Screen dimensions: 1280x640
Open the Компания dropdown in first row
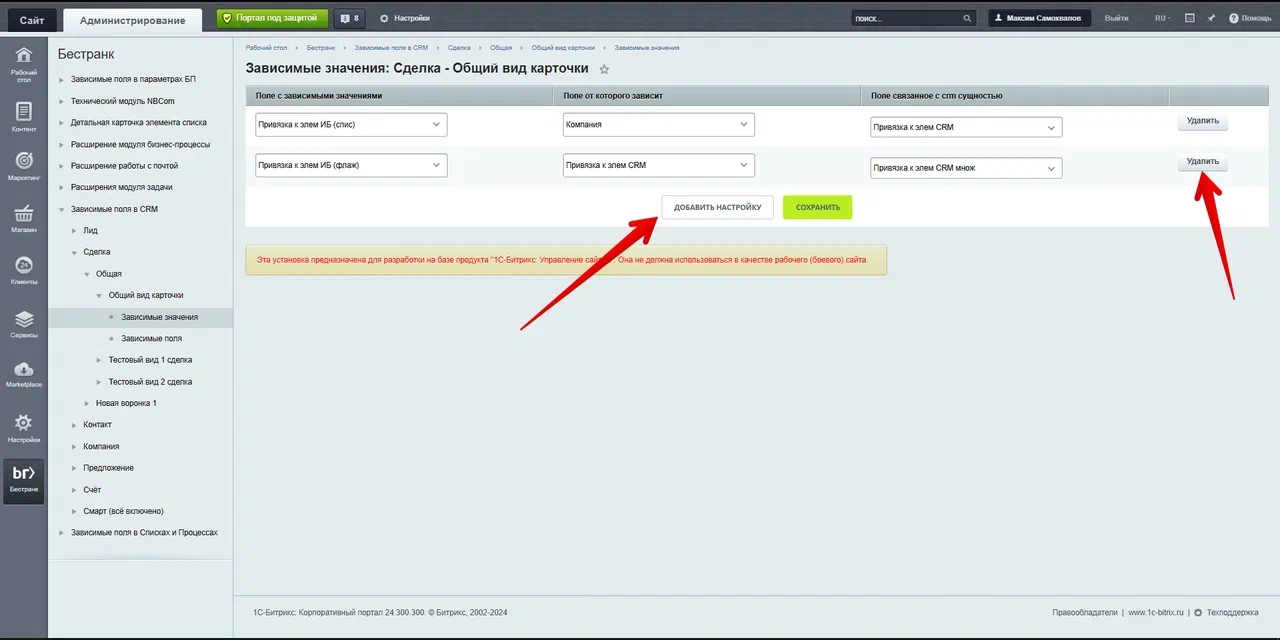click(x=658, y=125)
